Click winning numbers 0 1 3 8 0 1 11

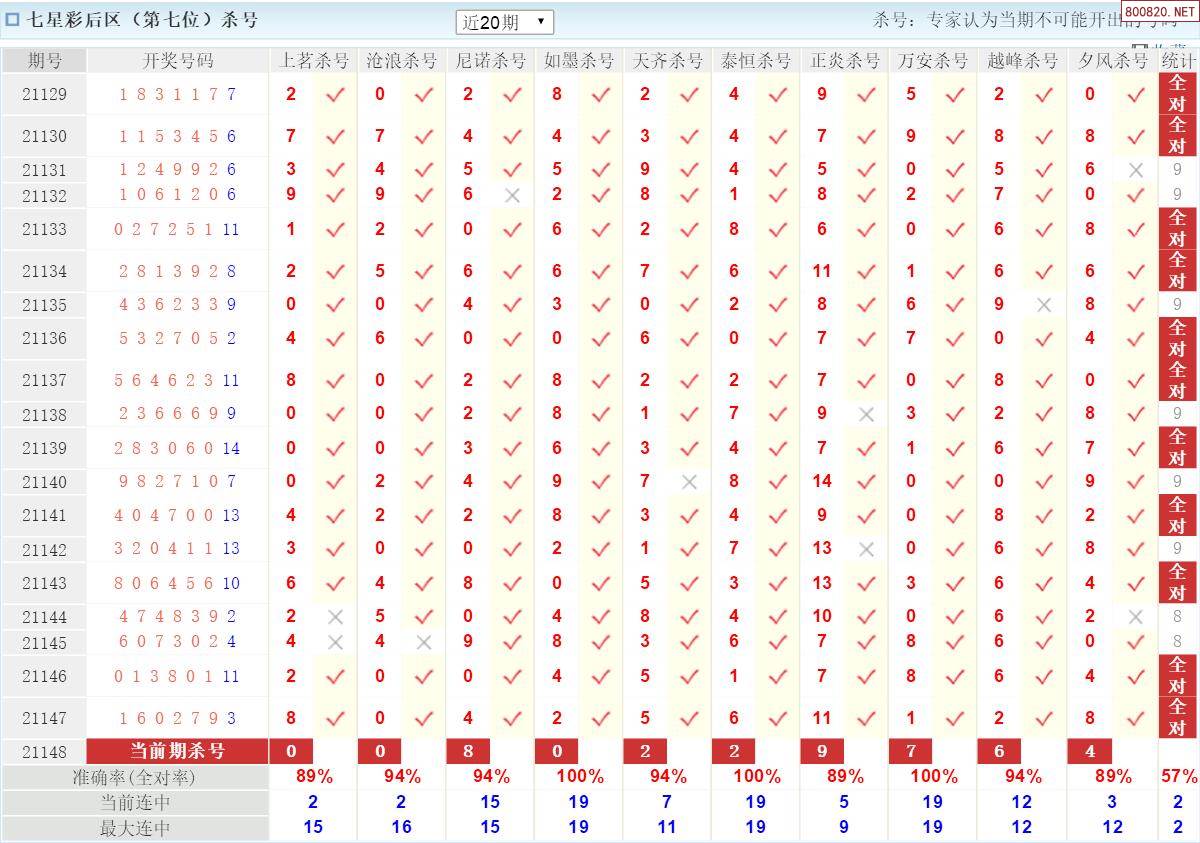pos(178,677)
